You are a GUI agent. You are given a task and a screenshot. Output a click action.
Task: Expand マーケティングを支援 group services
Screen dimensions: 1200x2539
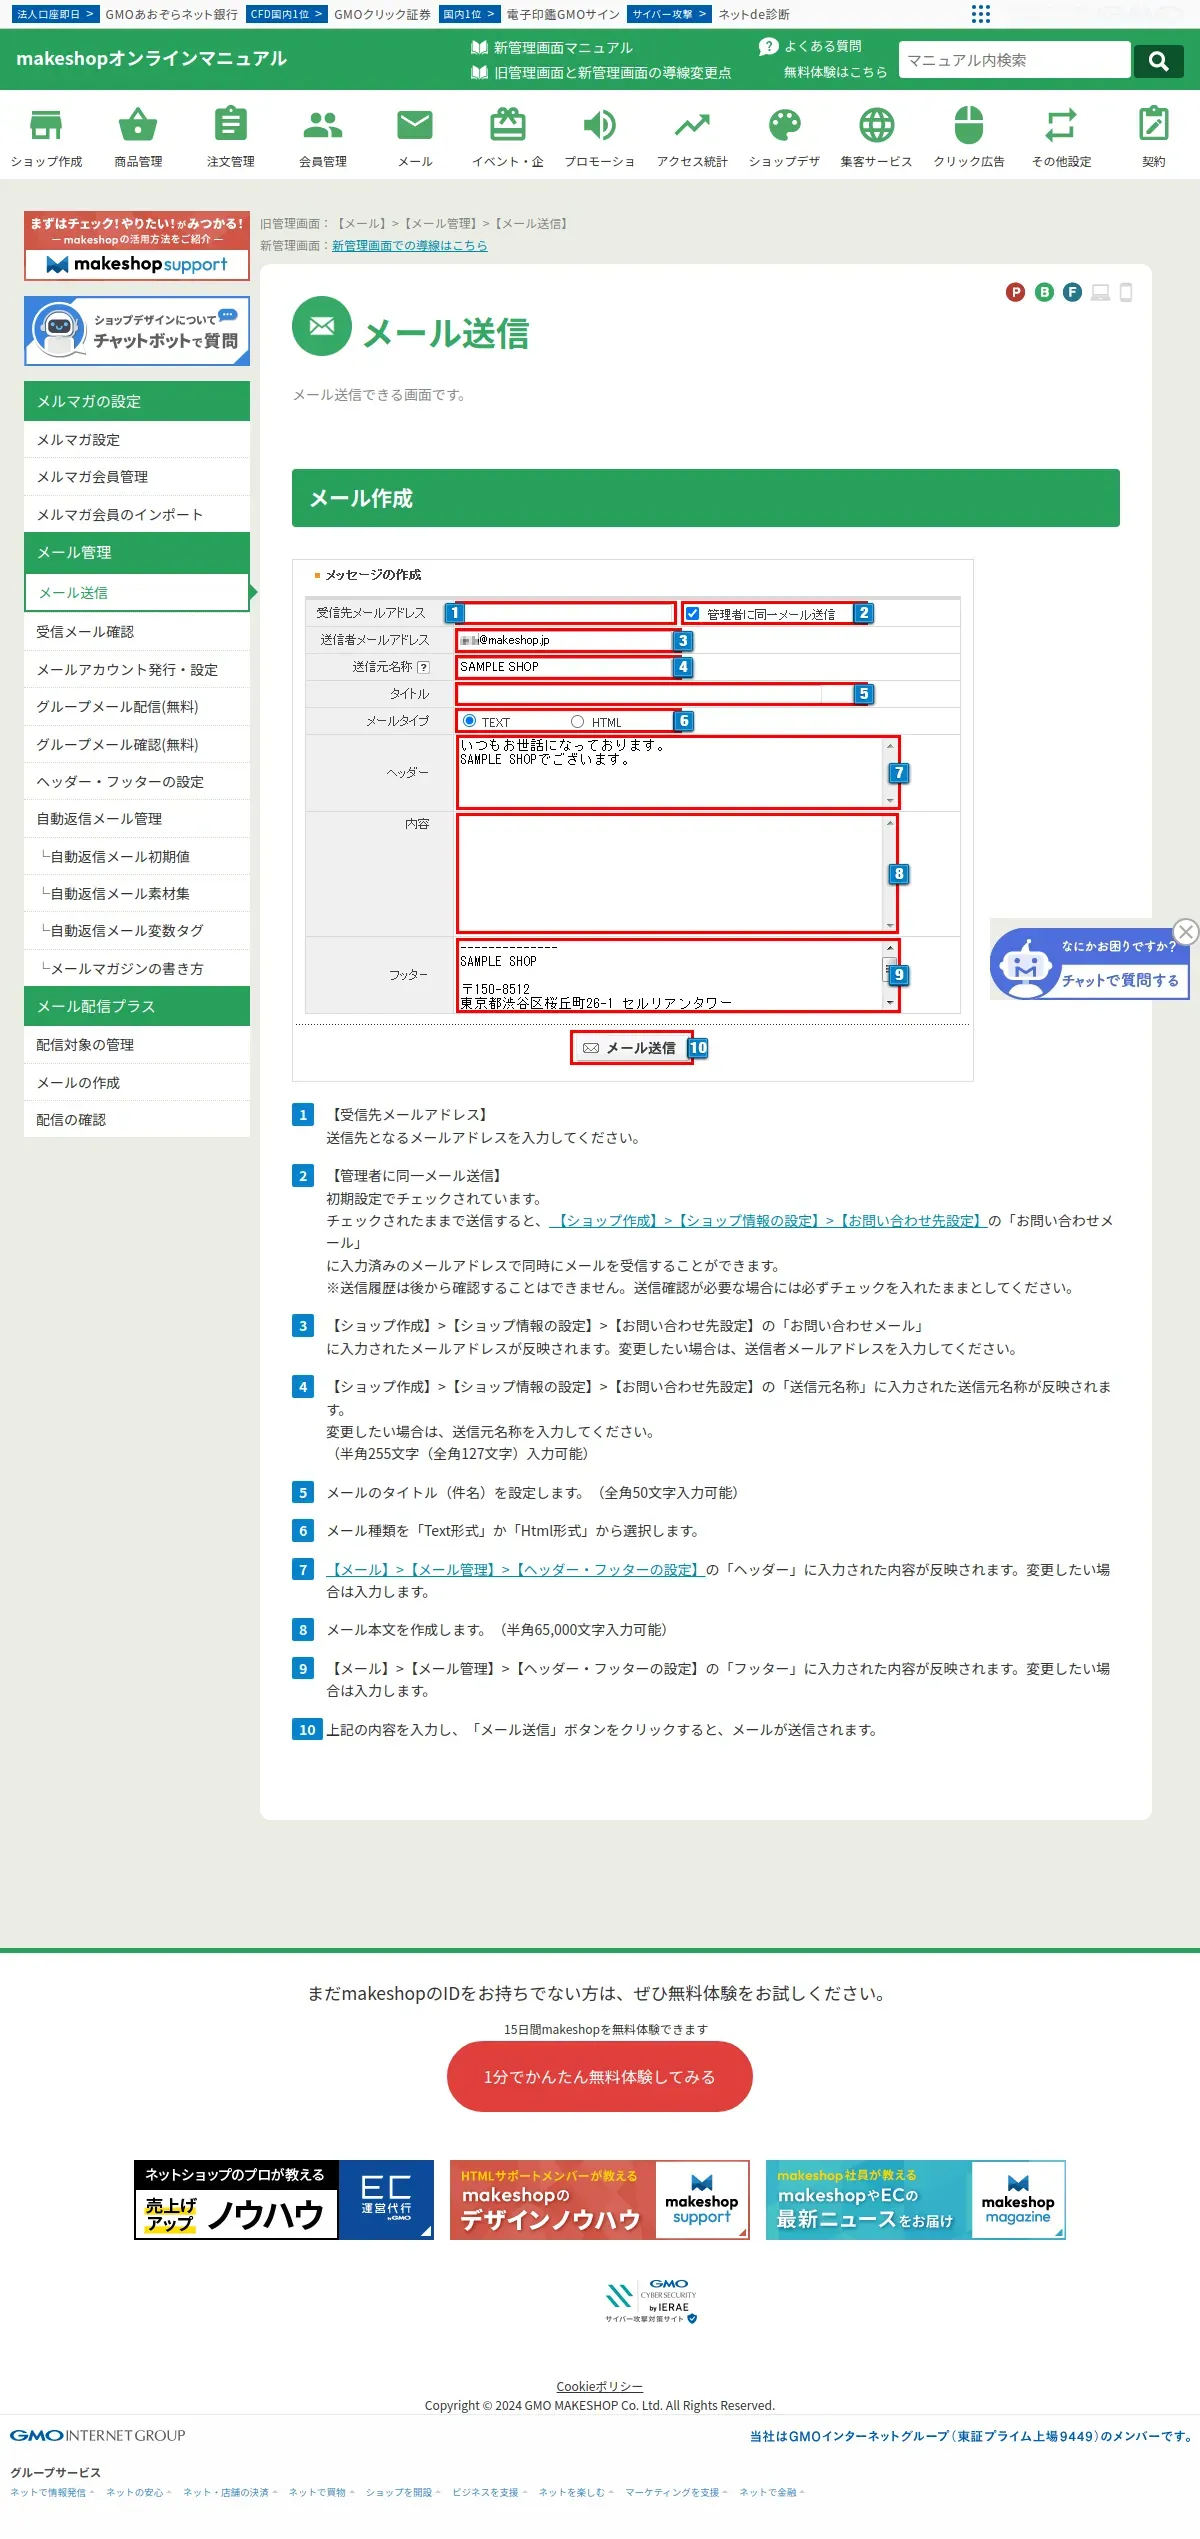(x=677, y=2492)
